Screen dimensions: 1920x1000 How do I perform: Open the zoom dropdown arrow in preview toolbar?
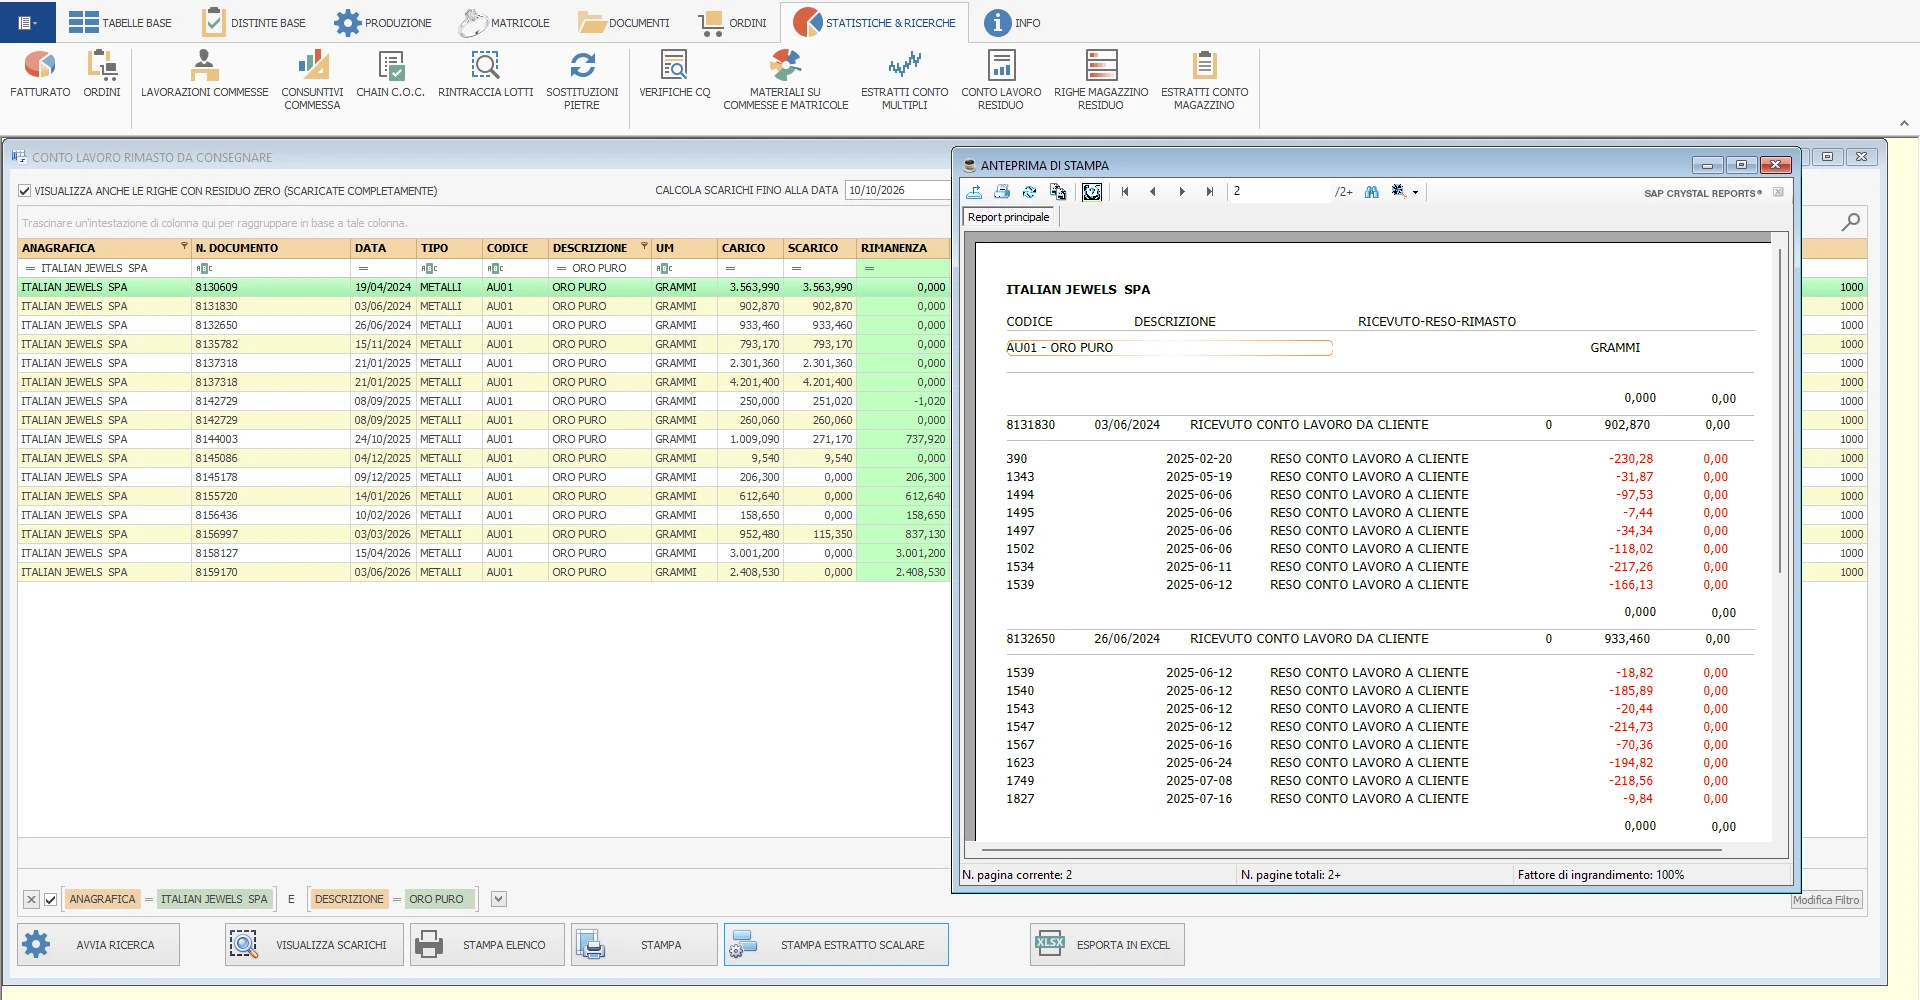(x=1415, y=193)
